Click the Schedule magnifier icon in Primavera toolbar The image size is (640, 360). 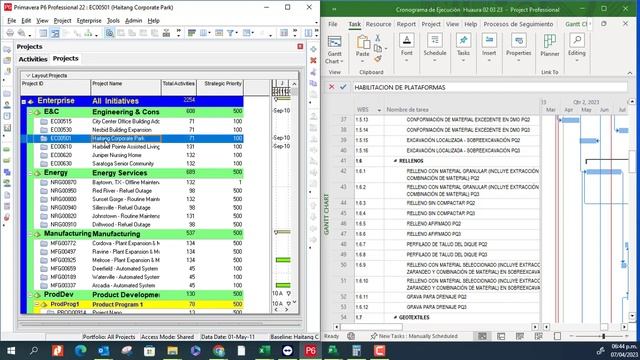point(109,33)
